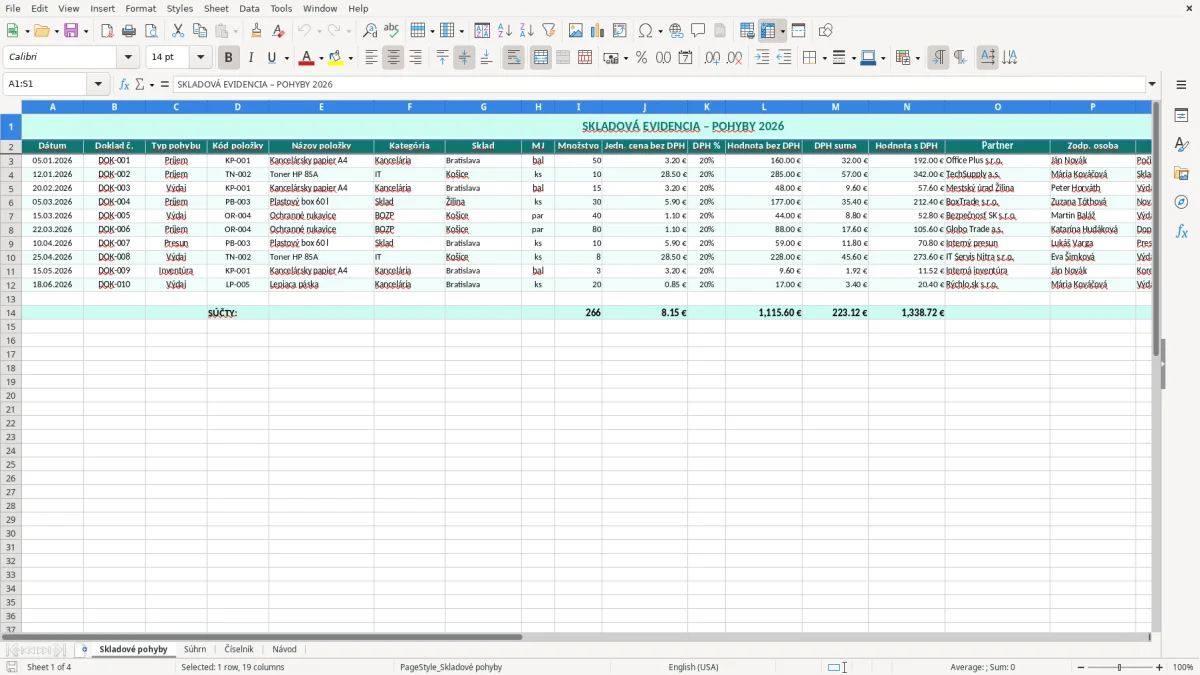Viewport: 1200px width, 675px height.
Task: Toggle Center Horizontally alignment
Action: pos(393,58)
